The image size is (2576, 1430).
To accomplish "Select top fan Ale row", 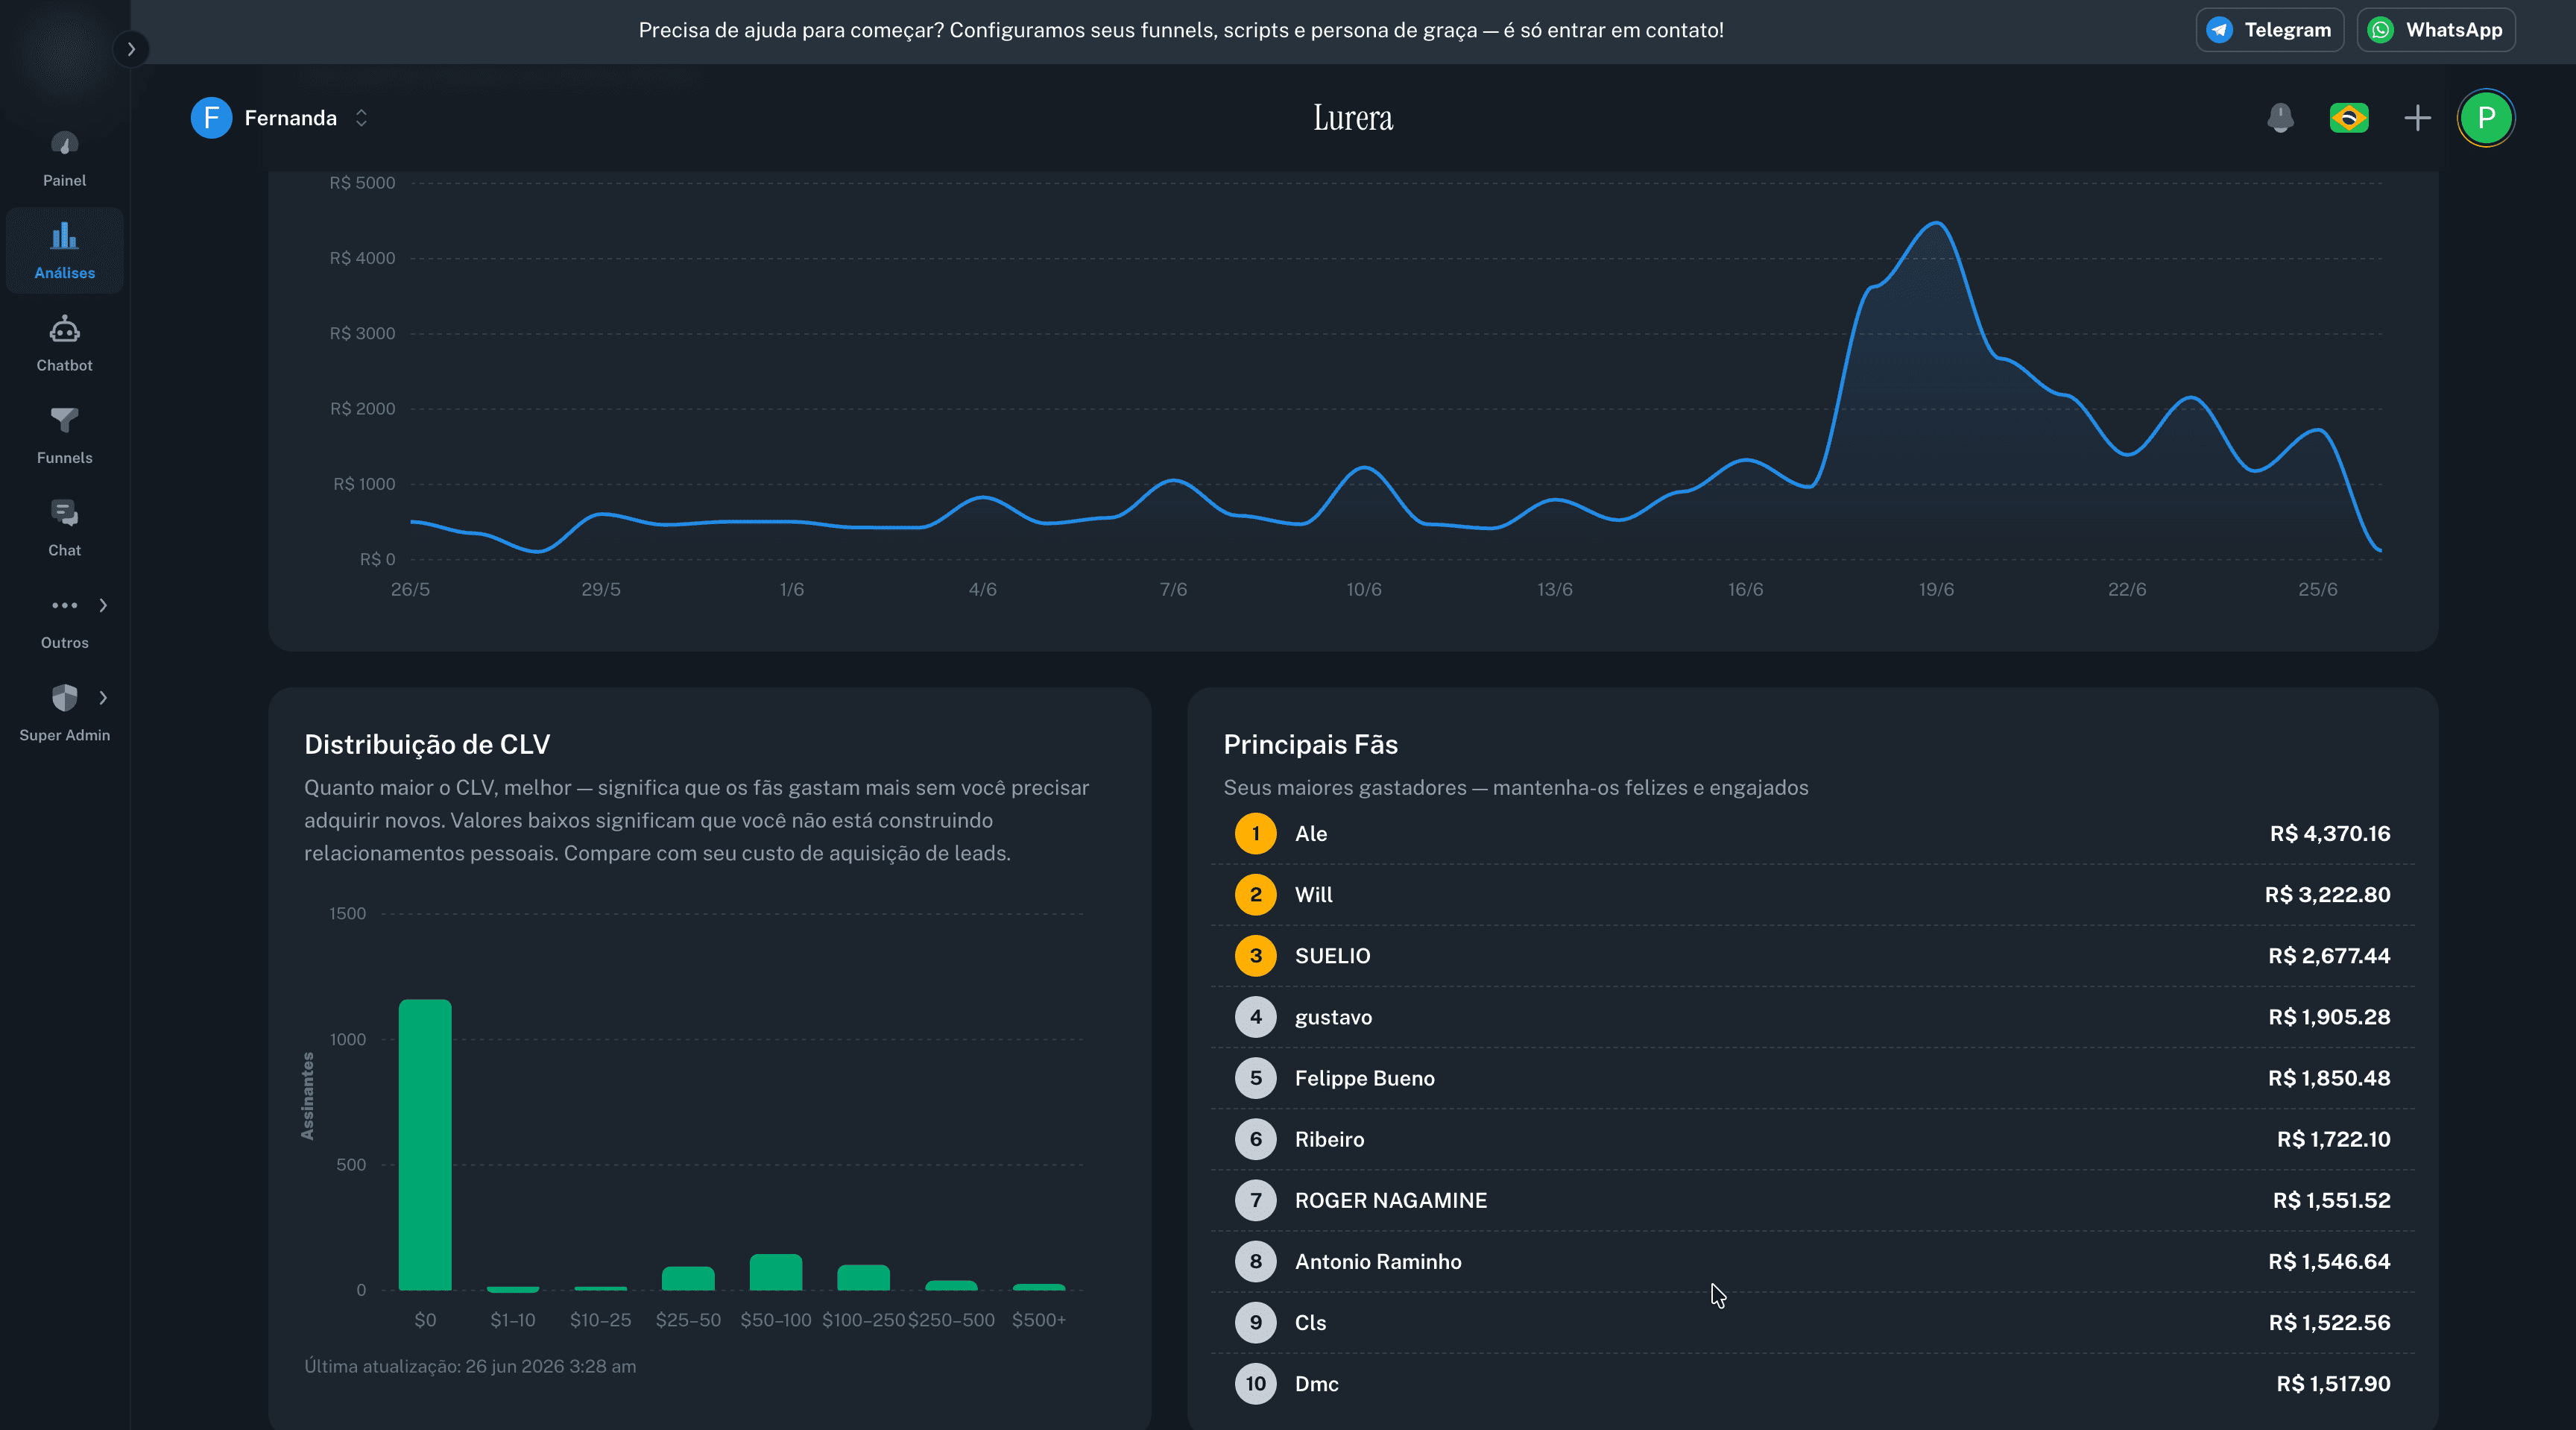I will [x=1812, y=834].
